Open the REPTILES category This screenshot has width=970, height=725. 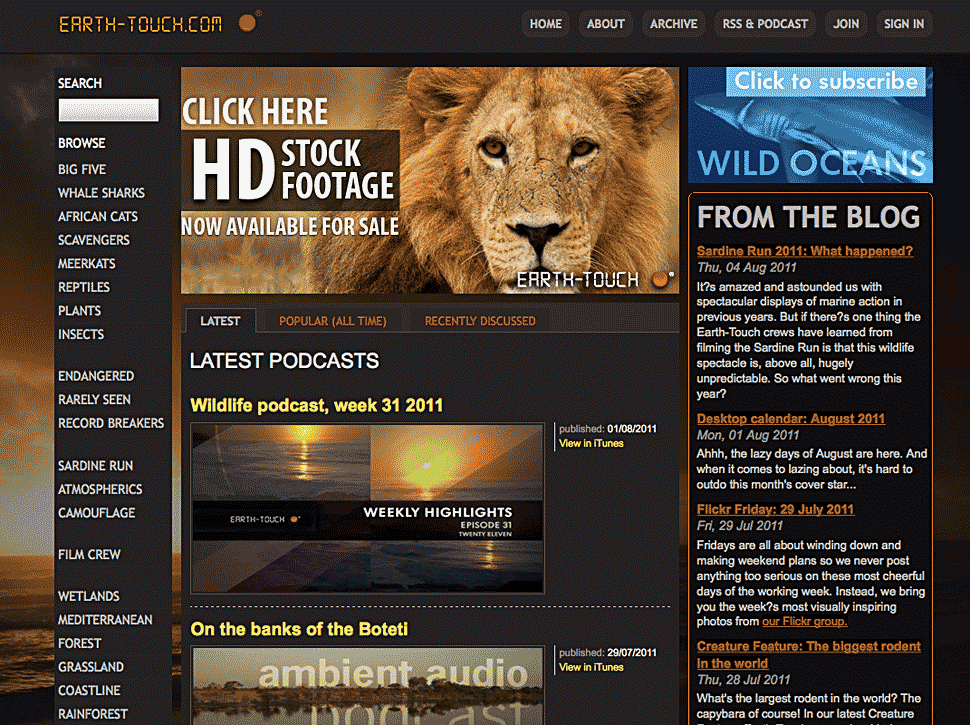click(x=84, y=287)
